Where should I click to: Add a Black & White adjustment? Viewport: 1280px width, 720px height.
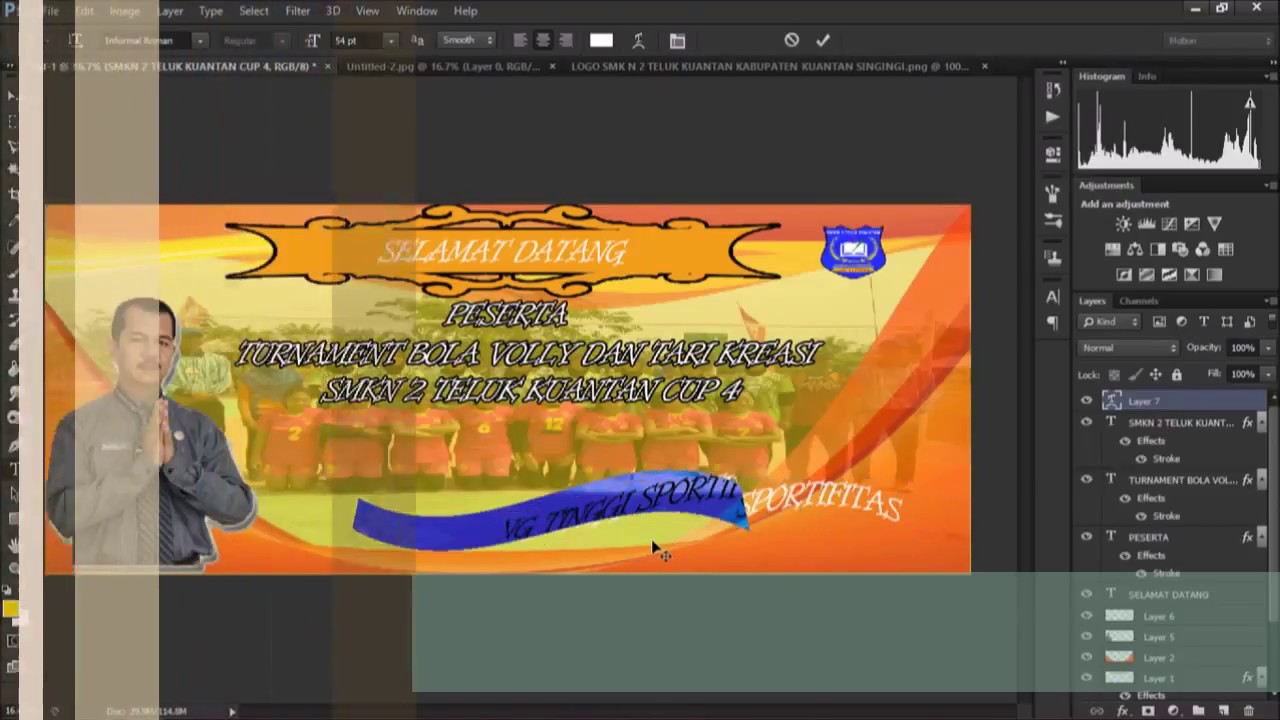click(1158, 250)
